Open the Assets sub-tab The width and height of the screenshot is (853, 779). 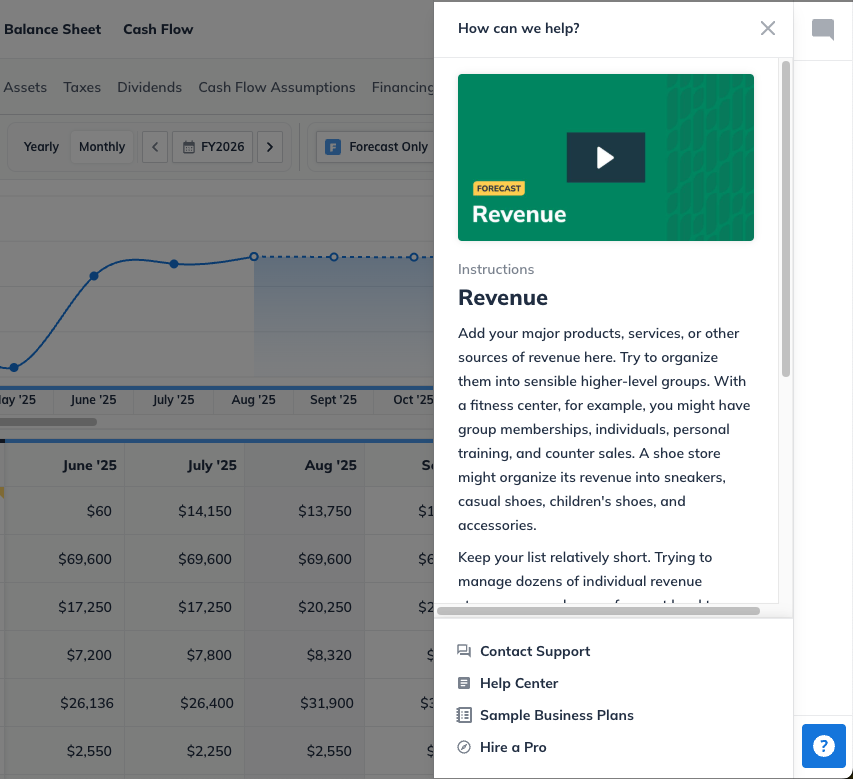pos(25,87)
